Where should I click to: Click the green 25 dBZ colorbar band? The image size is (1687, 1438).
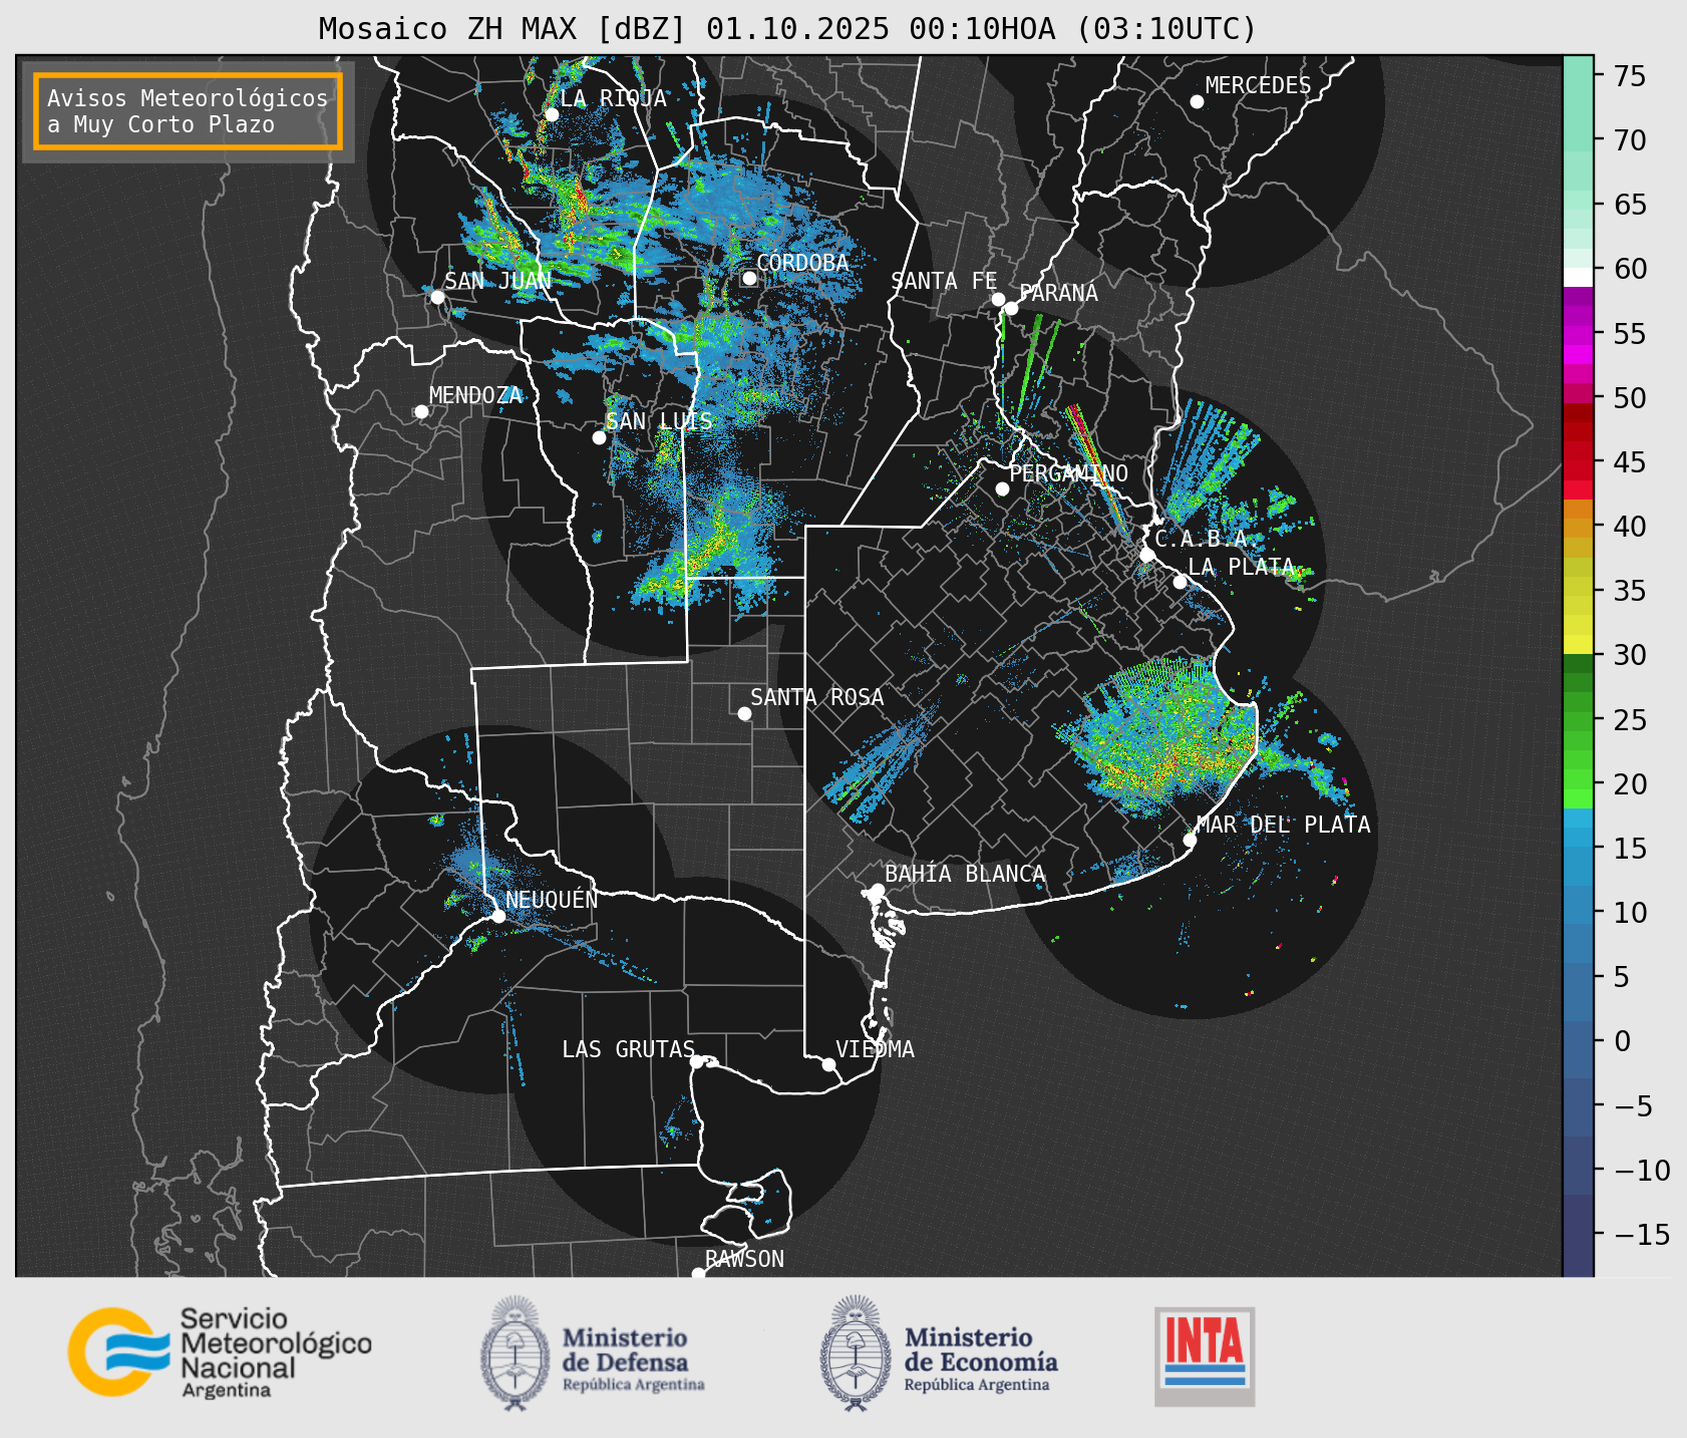(1578, 720)
